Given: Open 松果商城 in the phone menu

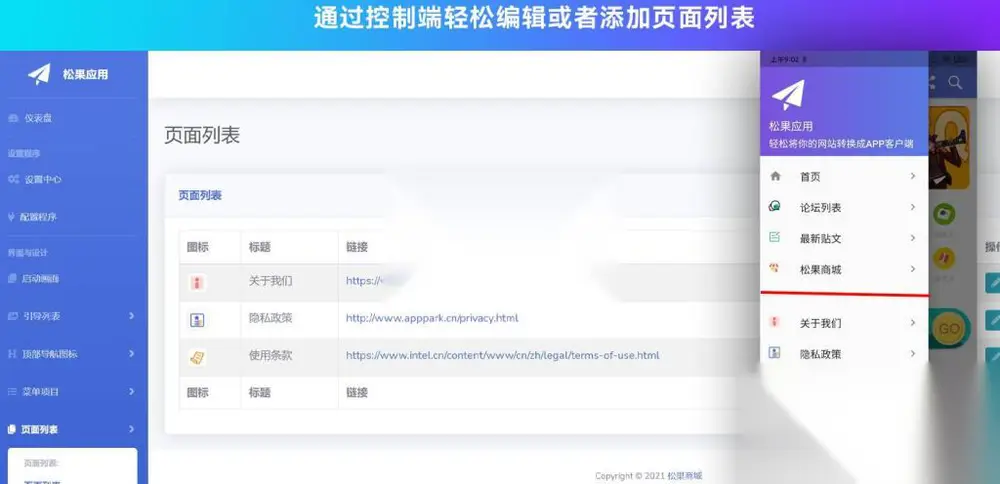Looking at the screenshot, I should (821, 270).
